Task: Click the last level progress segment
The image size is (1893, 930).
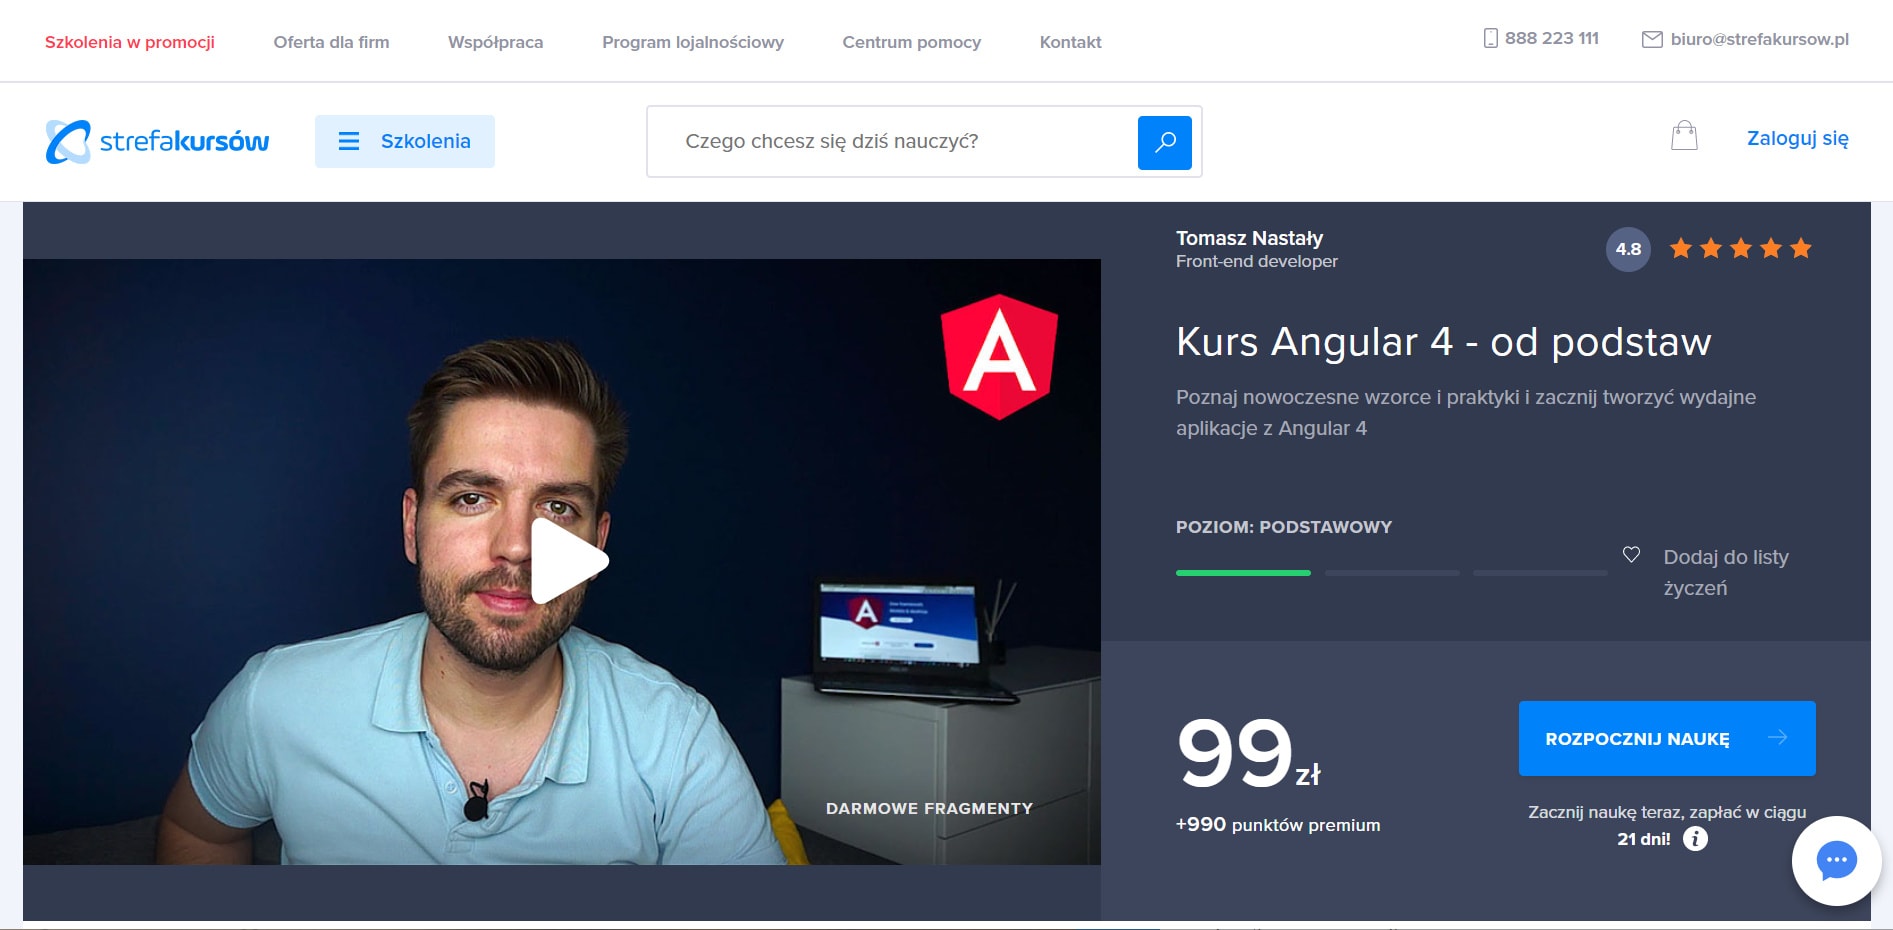Action: point(1540,573)
